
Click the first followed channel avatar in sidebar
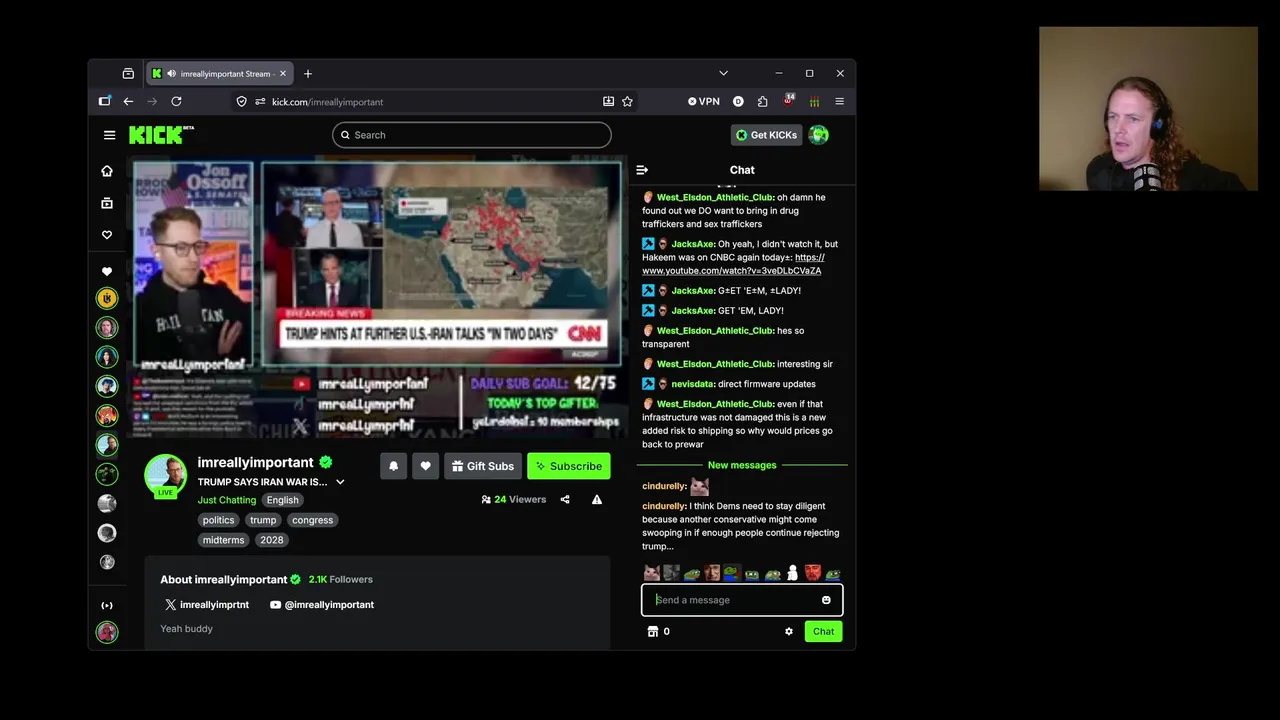point(107,298)
